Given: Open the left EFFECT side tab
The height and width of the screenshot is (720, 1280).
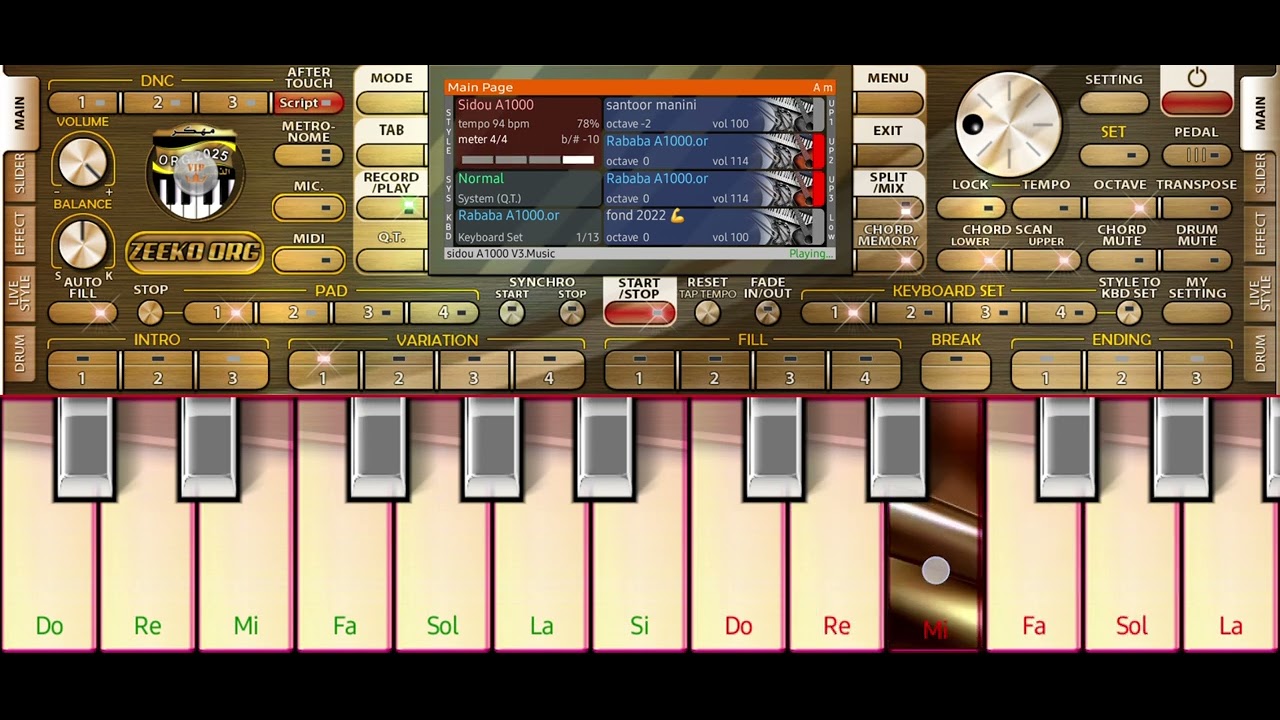Looking at the screenshot, I should coord(19,234).
